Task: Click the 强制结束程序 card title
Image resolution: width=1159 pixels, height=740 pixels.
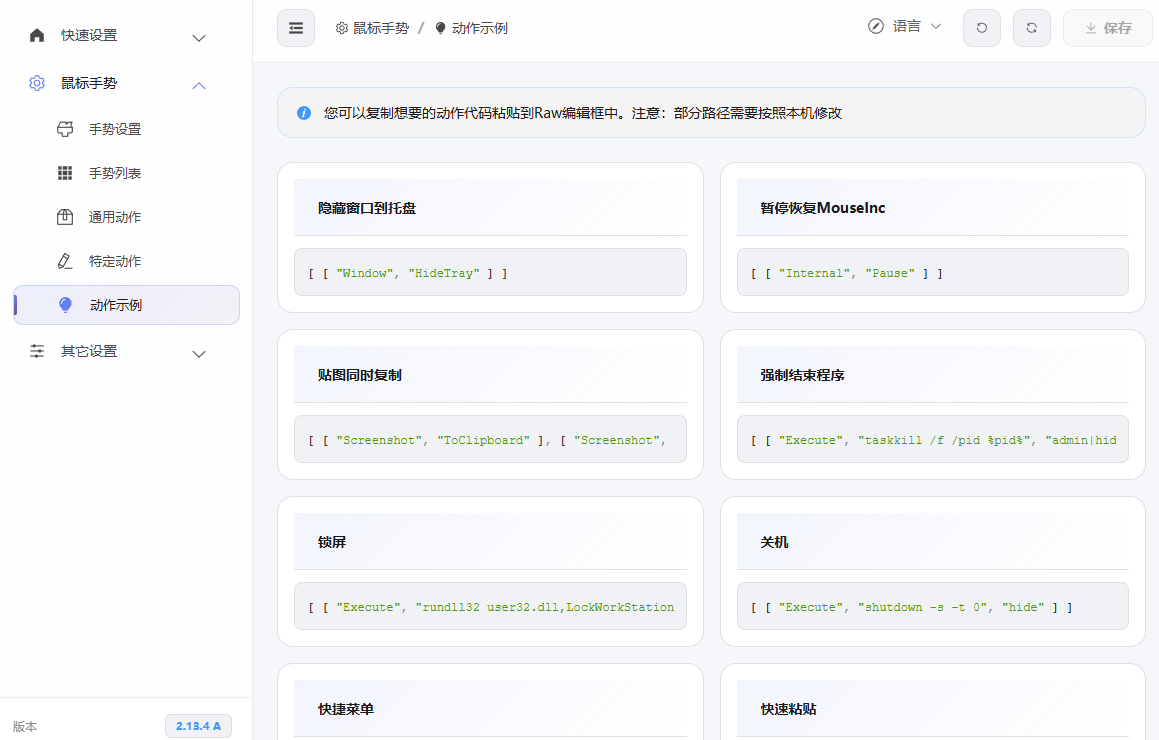Action: tap(803, 376)
